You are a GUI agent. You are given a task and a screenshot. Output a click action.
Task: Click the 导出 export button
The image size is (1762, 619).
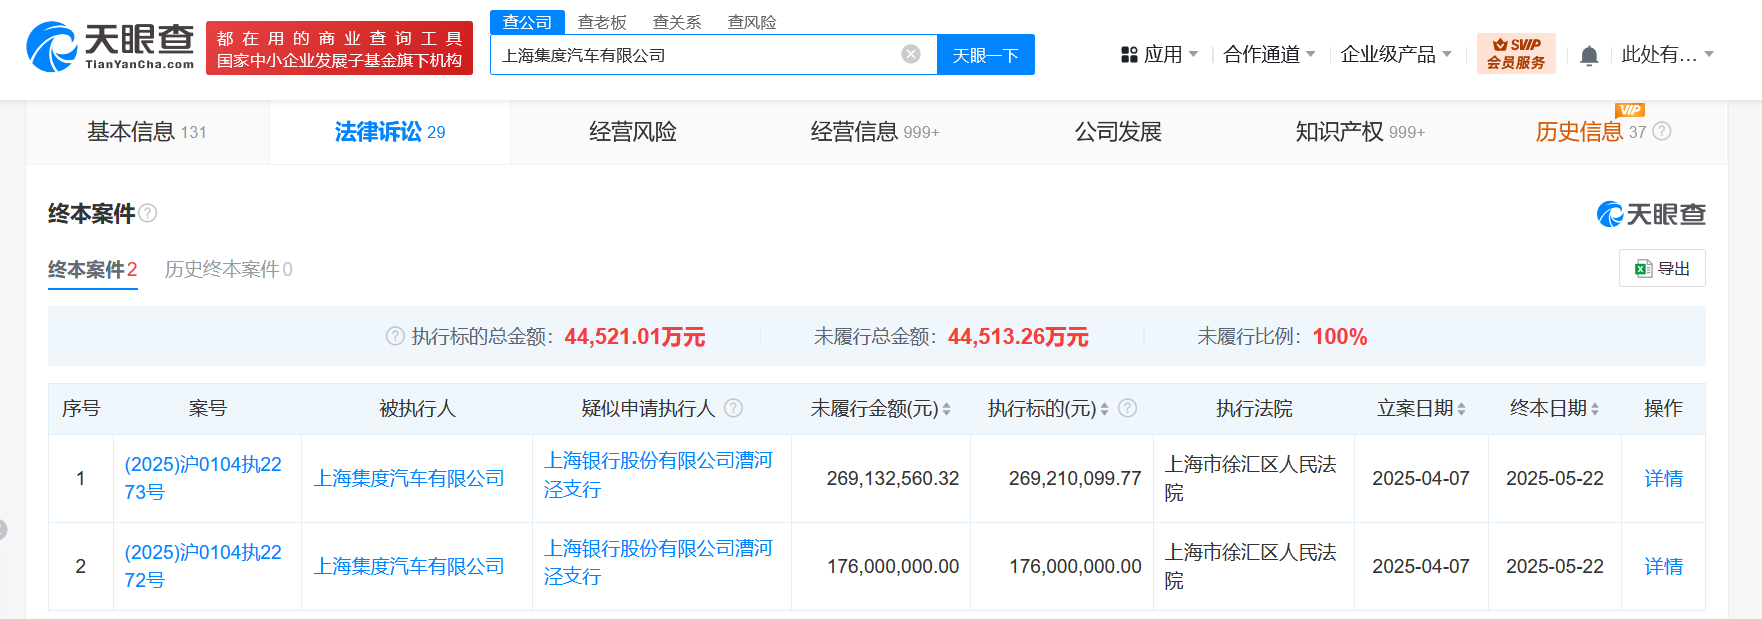(x=1662, y=268)
